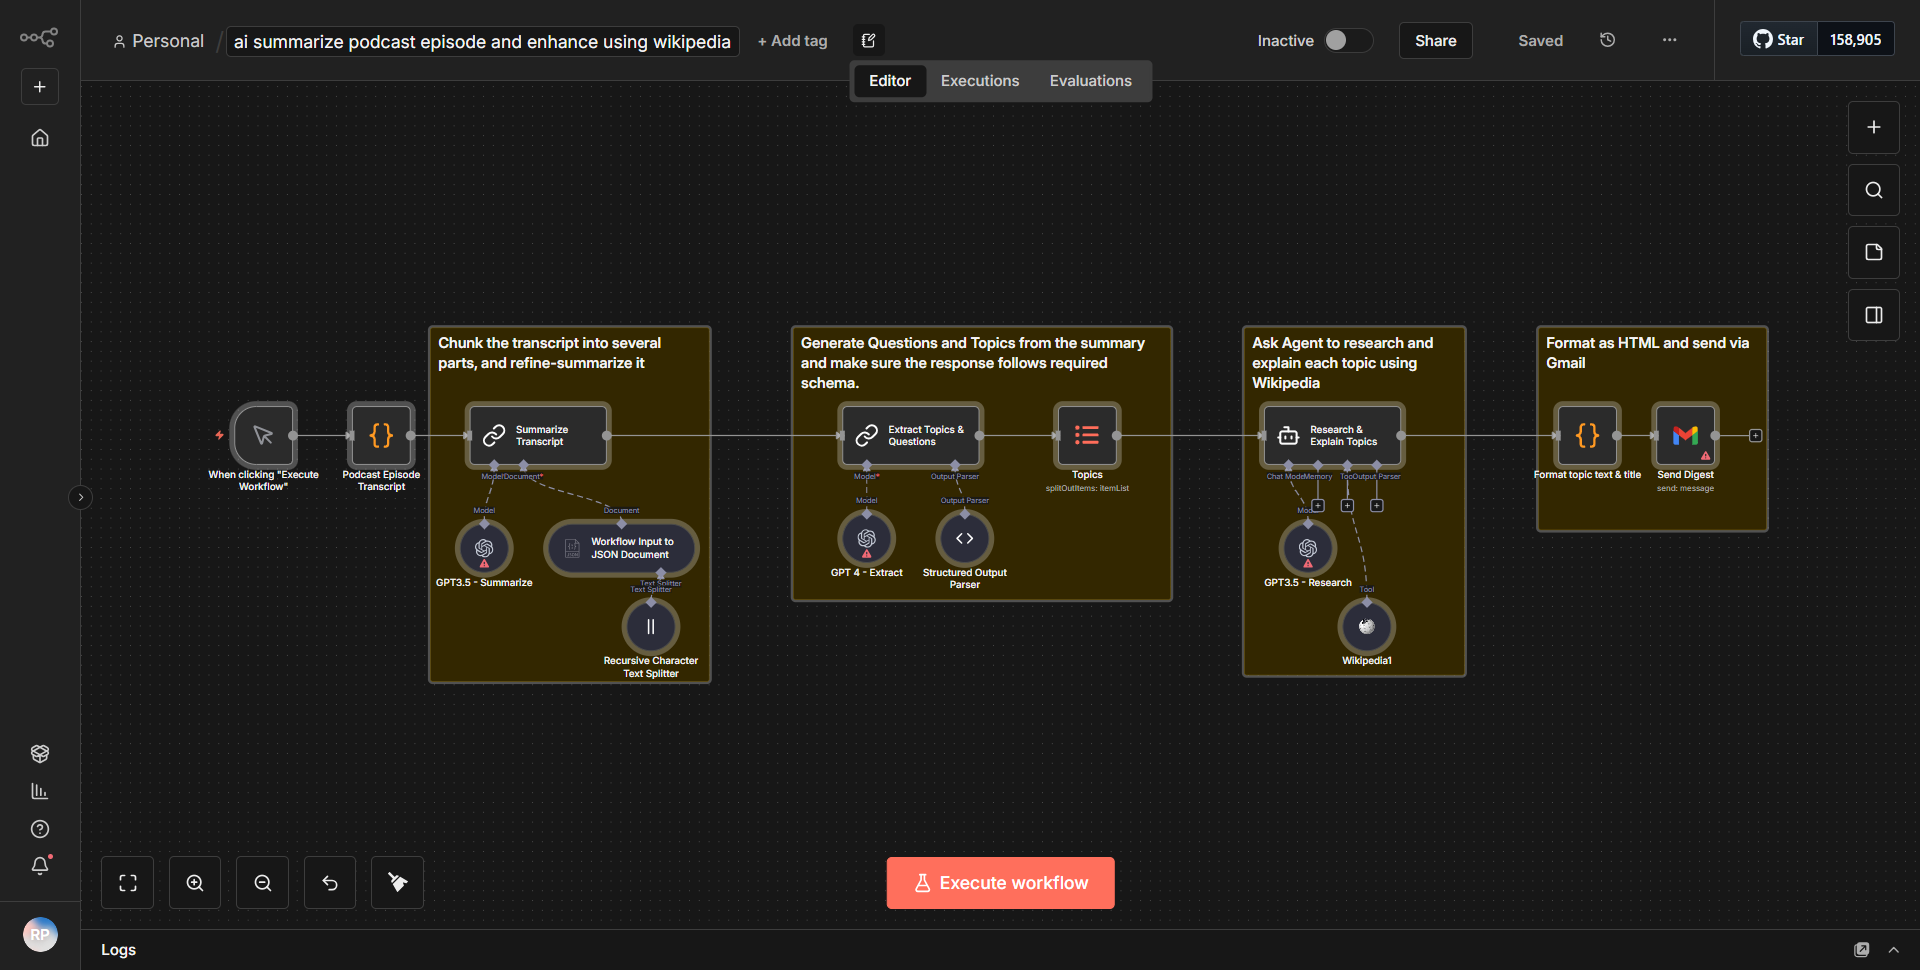Image resolution: width=1920 pixels, height=970 pixels.
Task: Zoom in on the canvas
Action: [195, 883]
